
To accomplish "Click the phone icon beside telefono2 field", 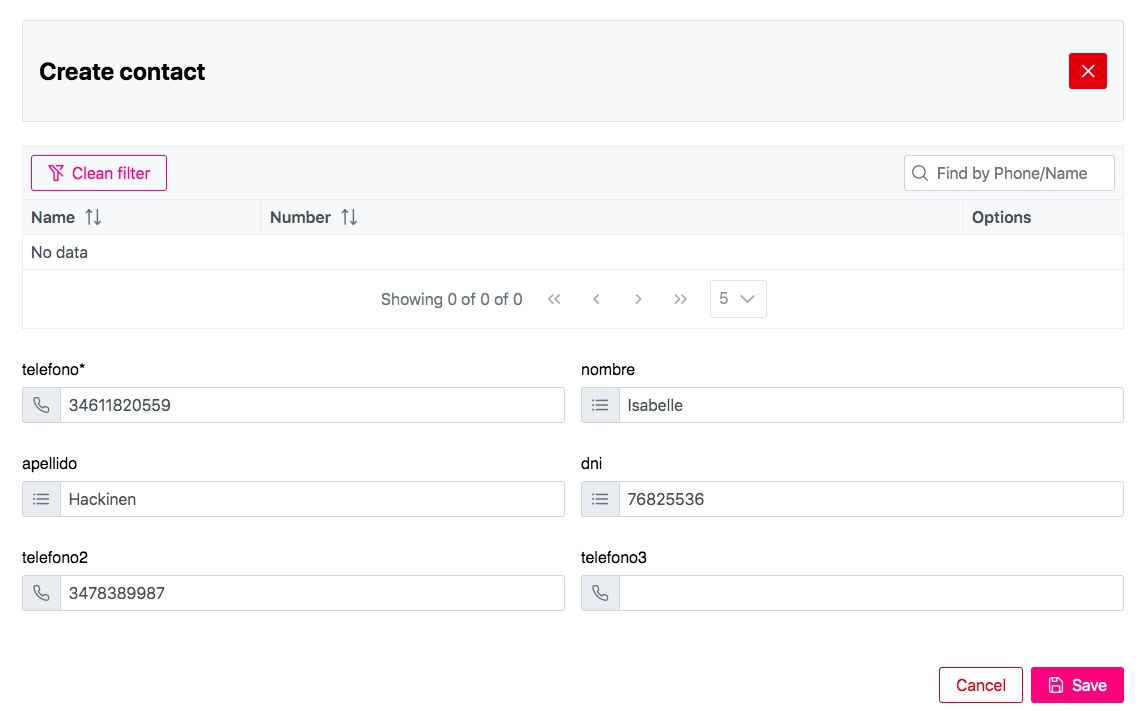I will click(41, 593).
